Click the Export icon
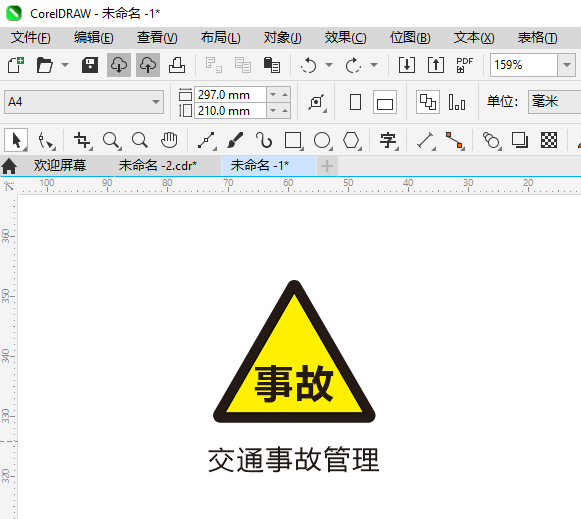 tap(436, 65)
